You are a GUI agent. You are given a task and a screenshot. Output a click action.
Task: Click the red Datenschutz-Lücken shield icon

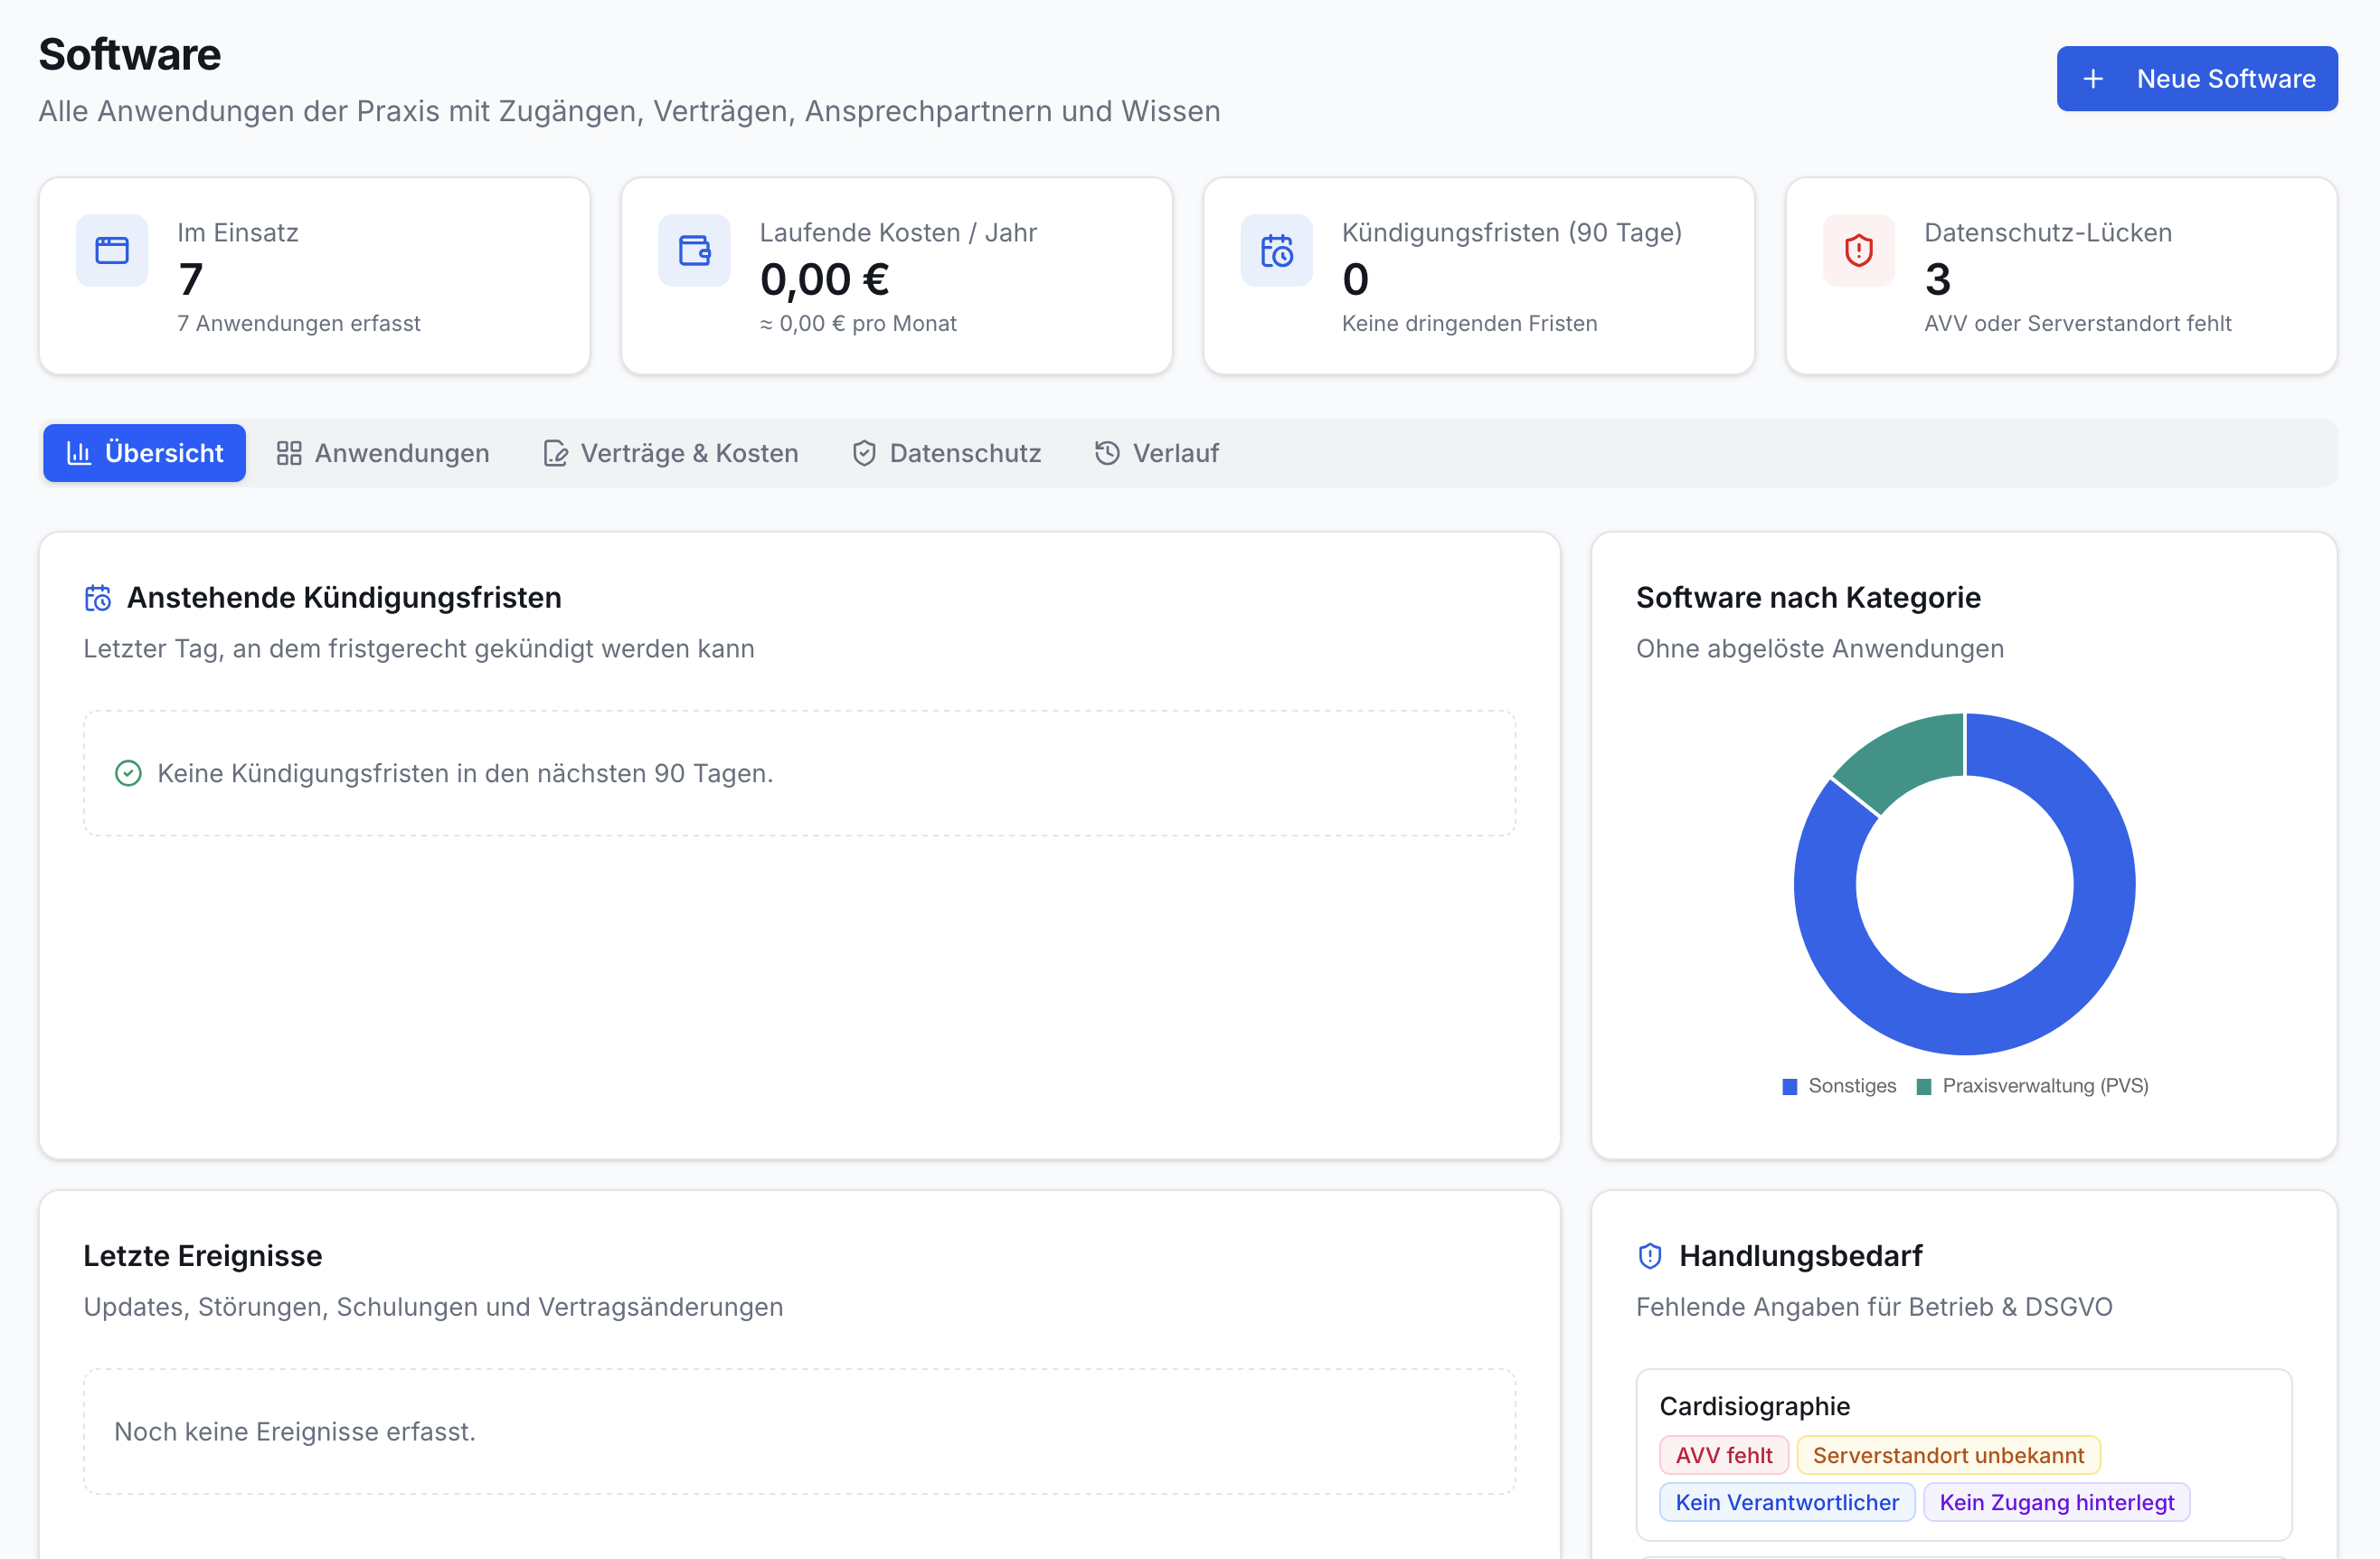pos(1858,250)
